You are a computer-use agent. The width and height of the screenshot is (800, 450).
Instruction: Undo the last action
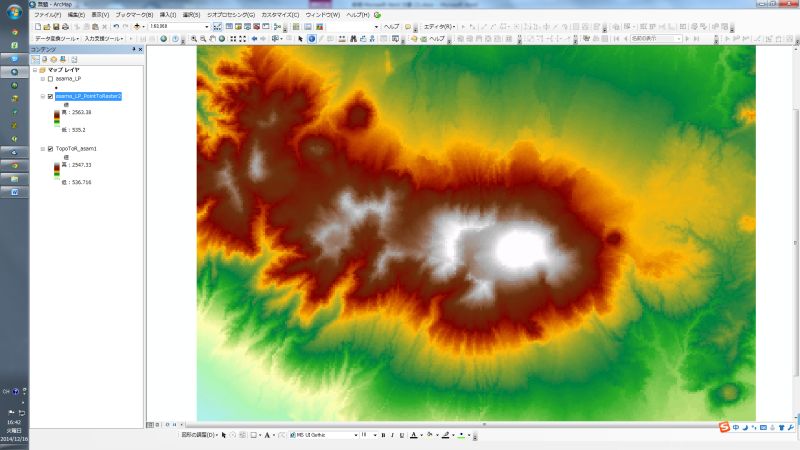coord(116,27)
